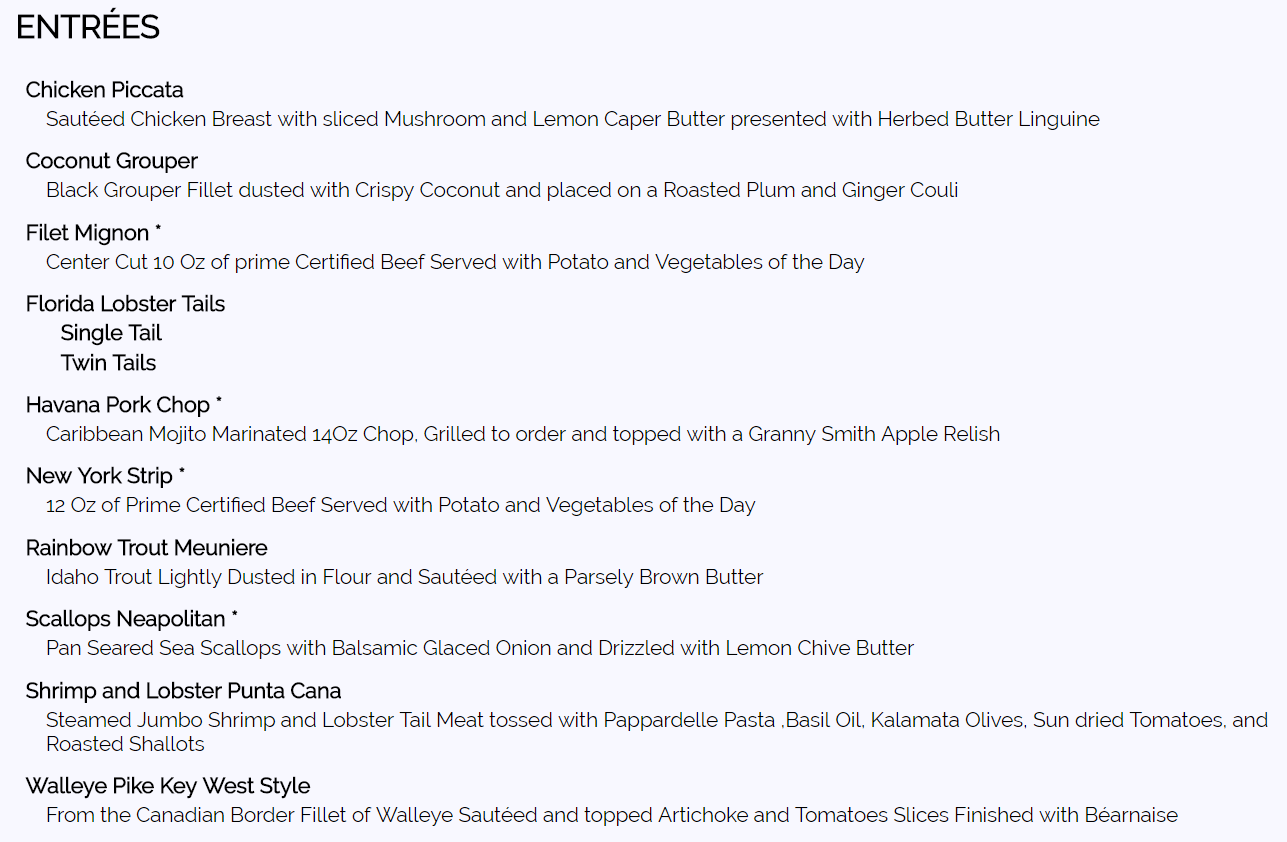Click the 12 Oz Prime Certified Beef description
The width and height of the screenshot is (1287, 842).
point(400,505)
